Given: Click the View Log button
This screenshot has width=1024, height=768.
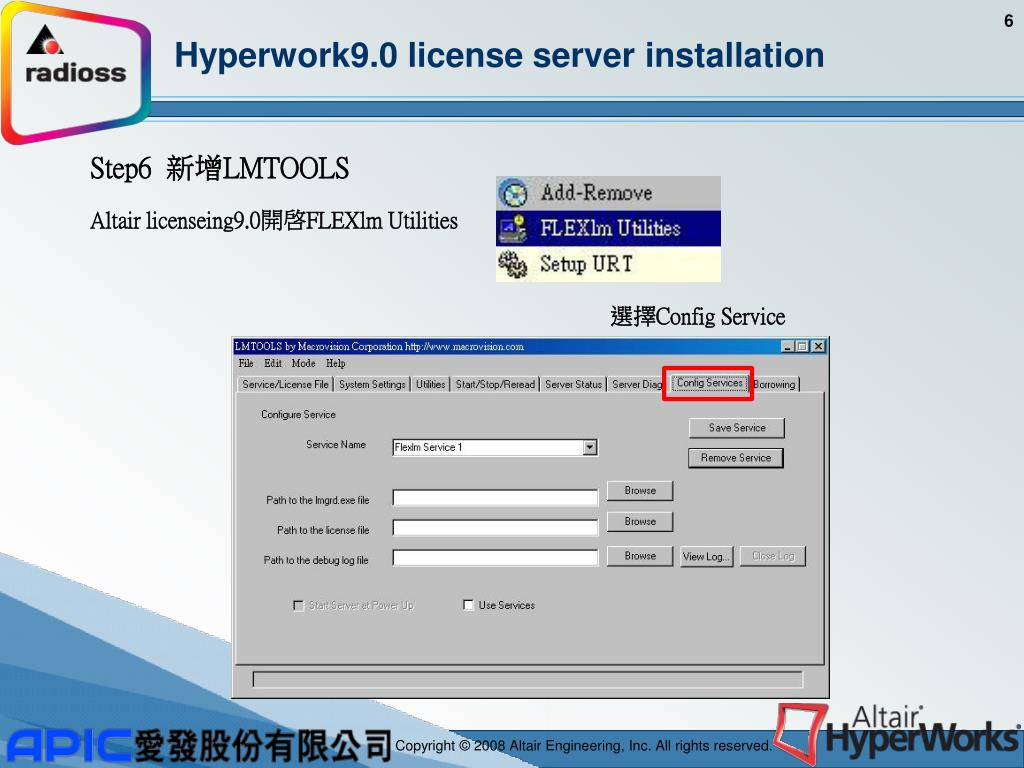Looking at the screenshot, I should (707, 556).
